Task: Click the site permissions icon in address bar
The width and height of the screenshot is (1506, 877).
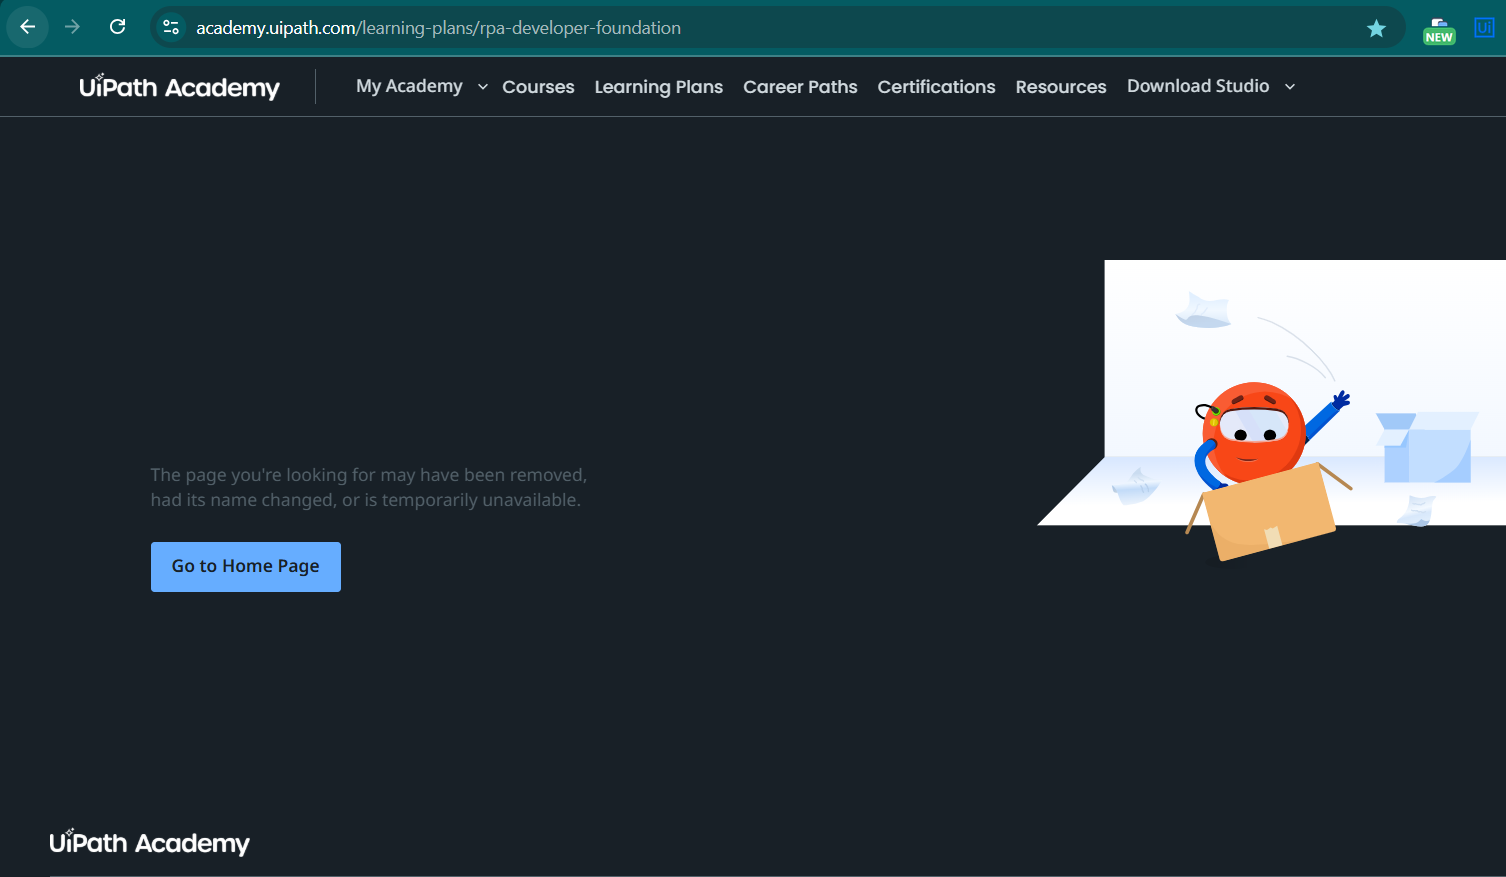Action: [170, 27]
